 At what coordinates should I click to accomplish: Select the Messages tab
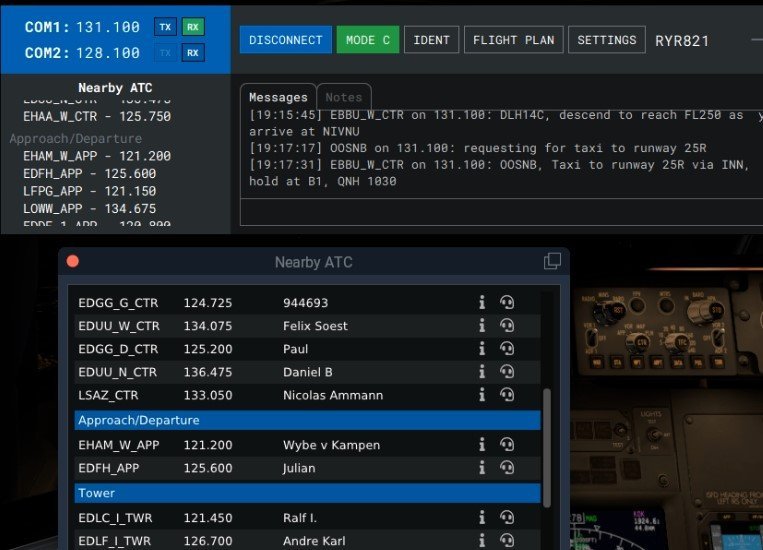[x=277, y=97]
